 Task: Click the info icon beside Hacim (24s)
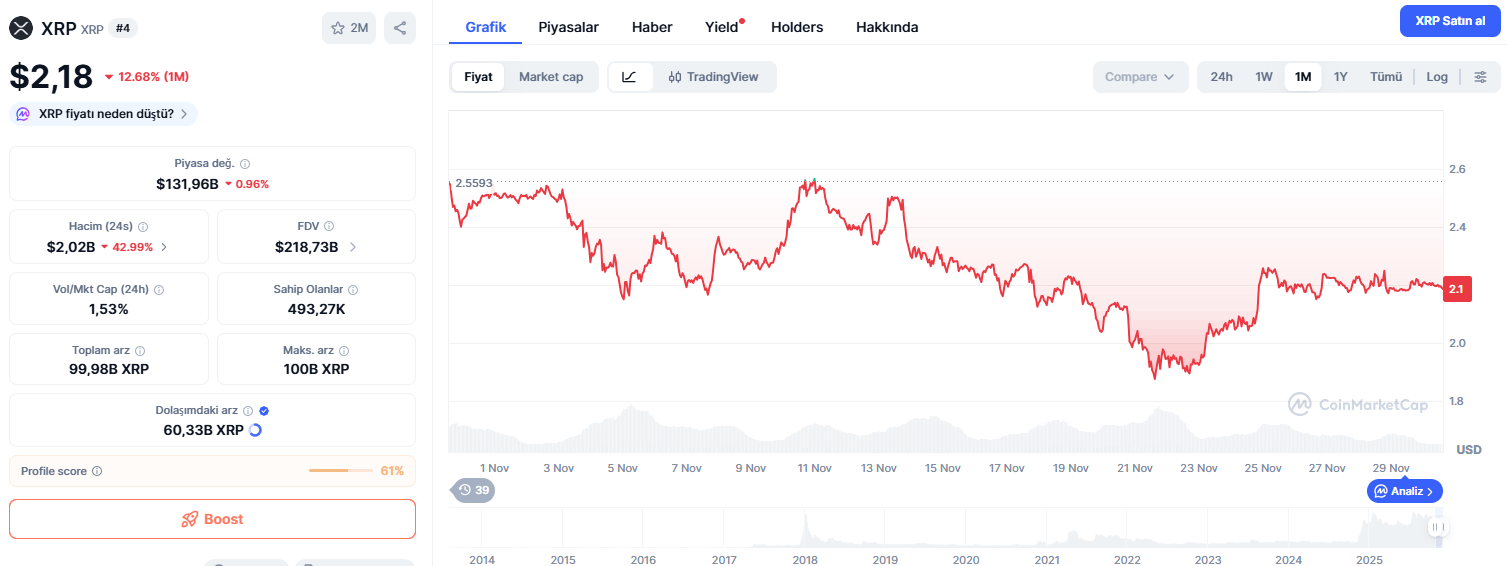143,227
